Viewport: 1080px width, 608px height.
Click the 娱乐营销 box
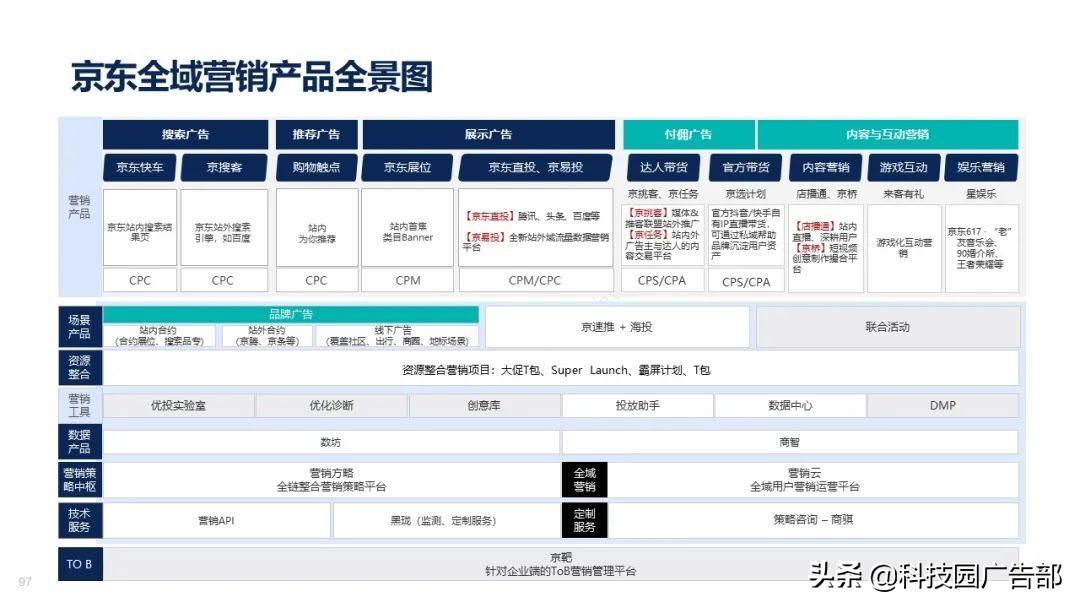tap(981, 167)
